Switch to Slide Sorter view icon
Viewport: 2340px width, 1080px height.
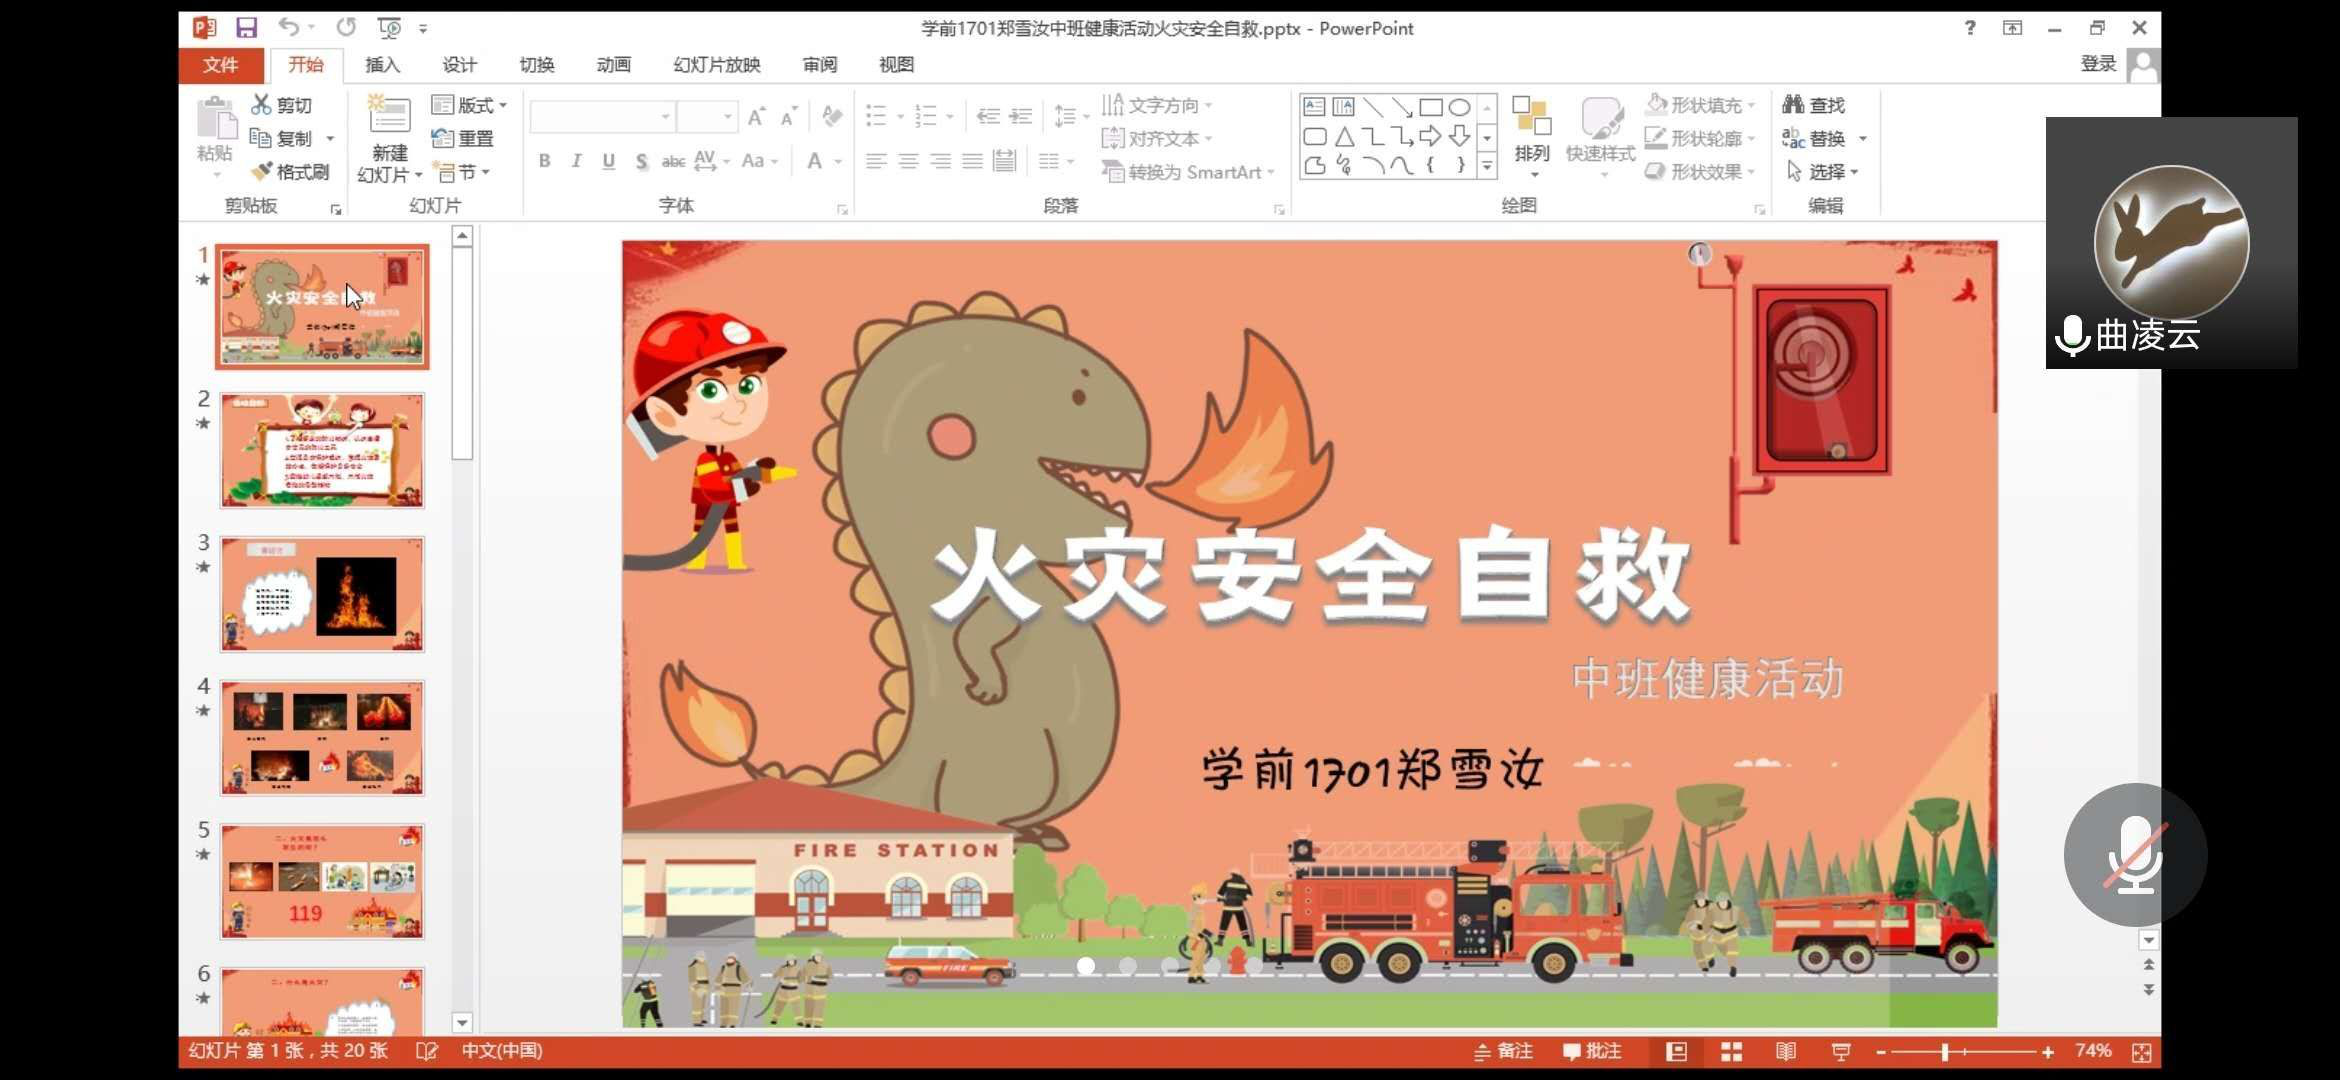[x=1731, y=1051]
